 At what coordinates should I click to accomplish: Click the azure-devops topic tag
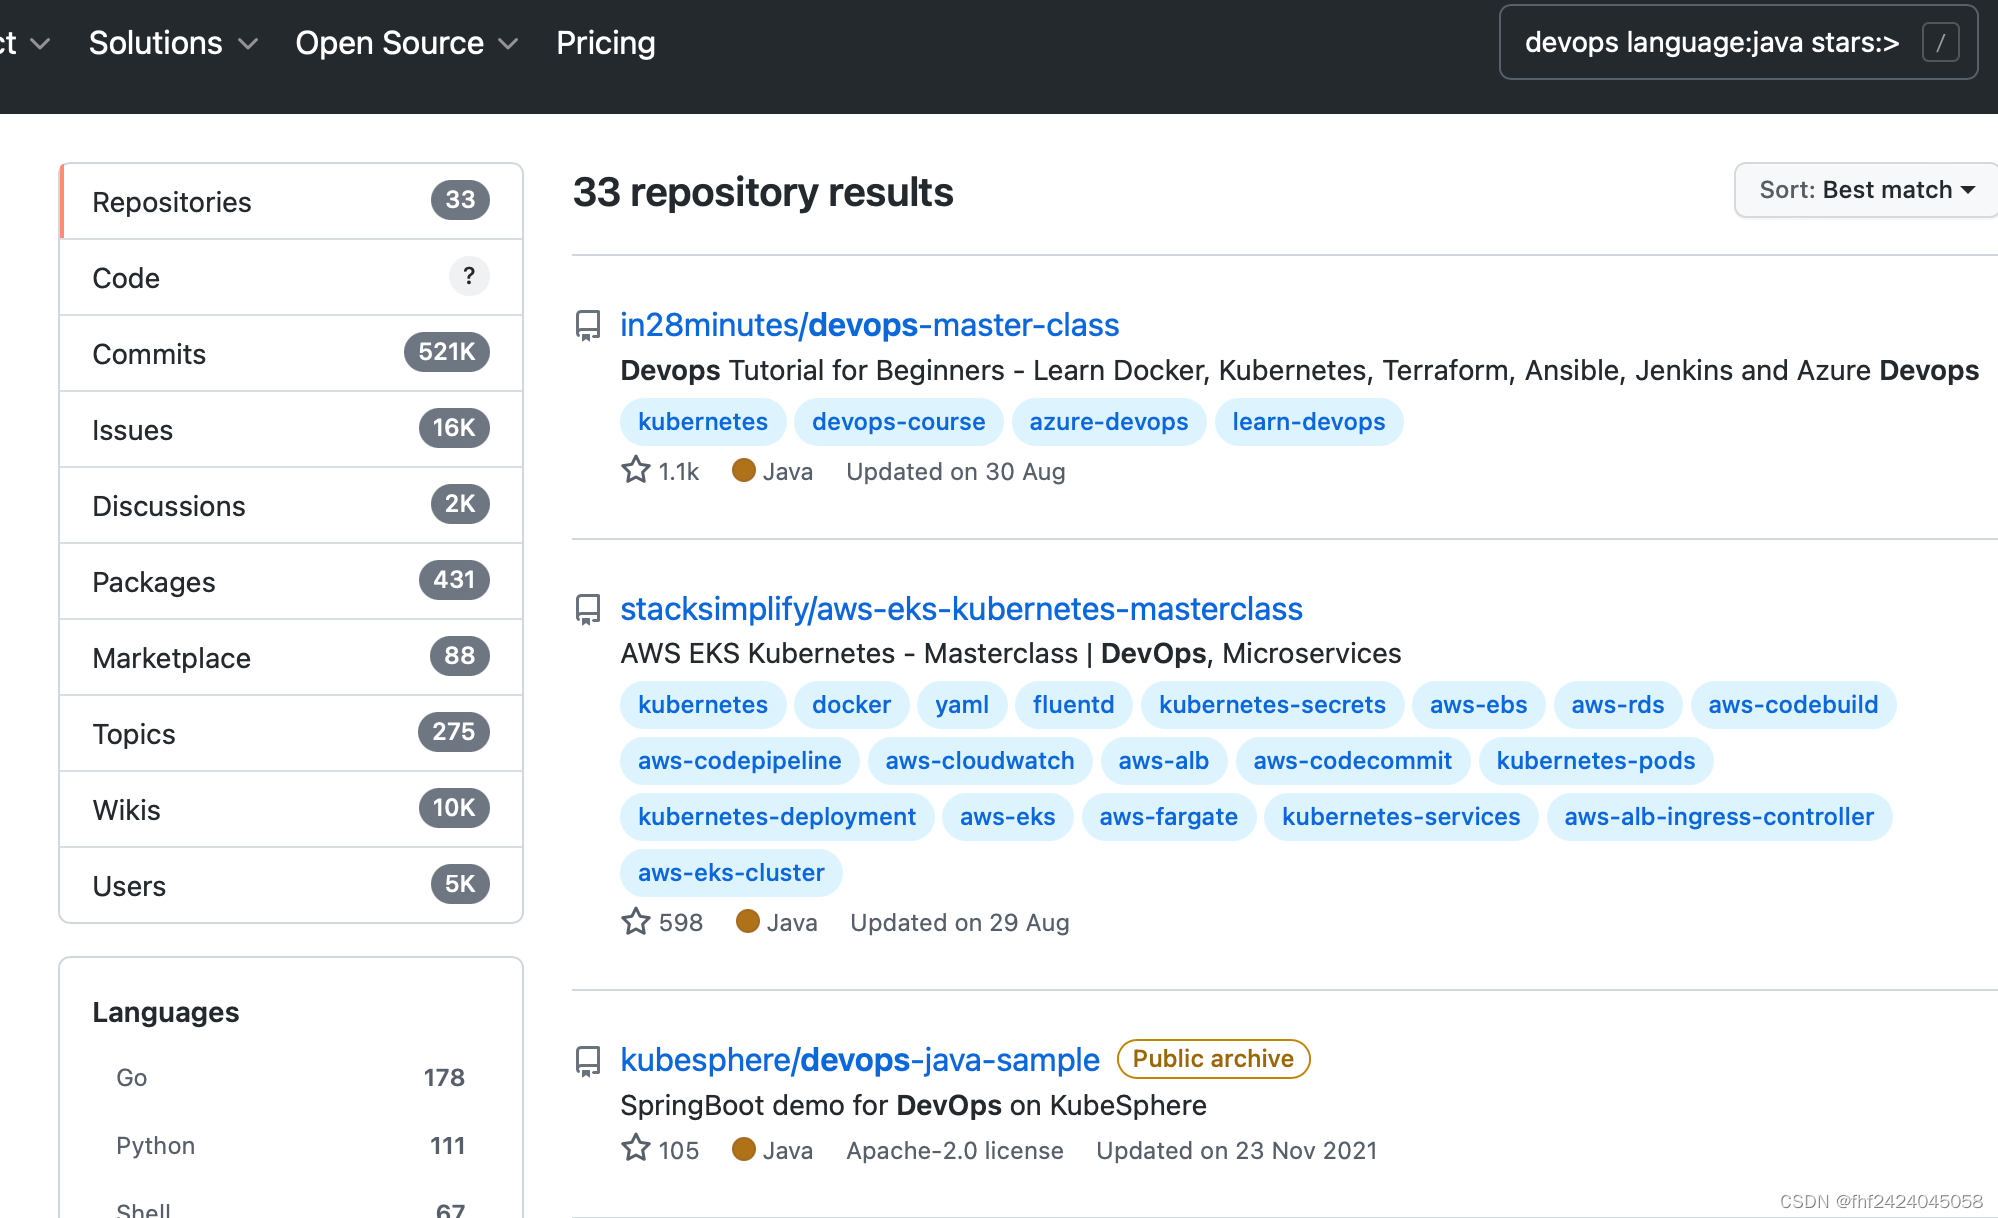[1109, 422]
